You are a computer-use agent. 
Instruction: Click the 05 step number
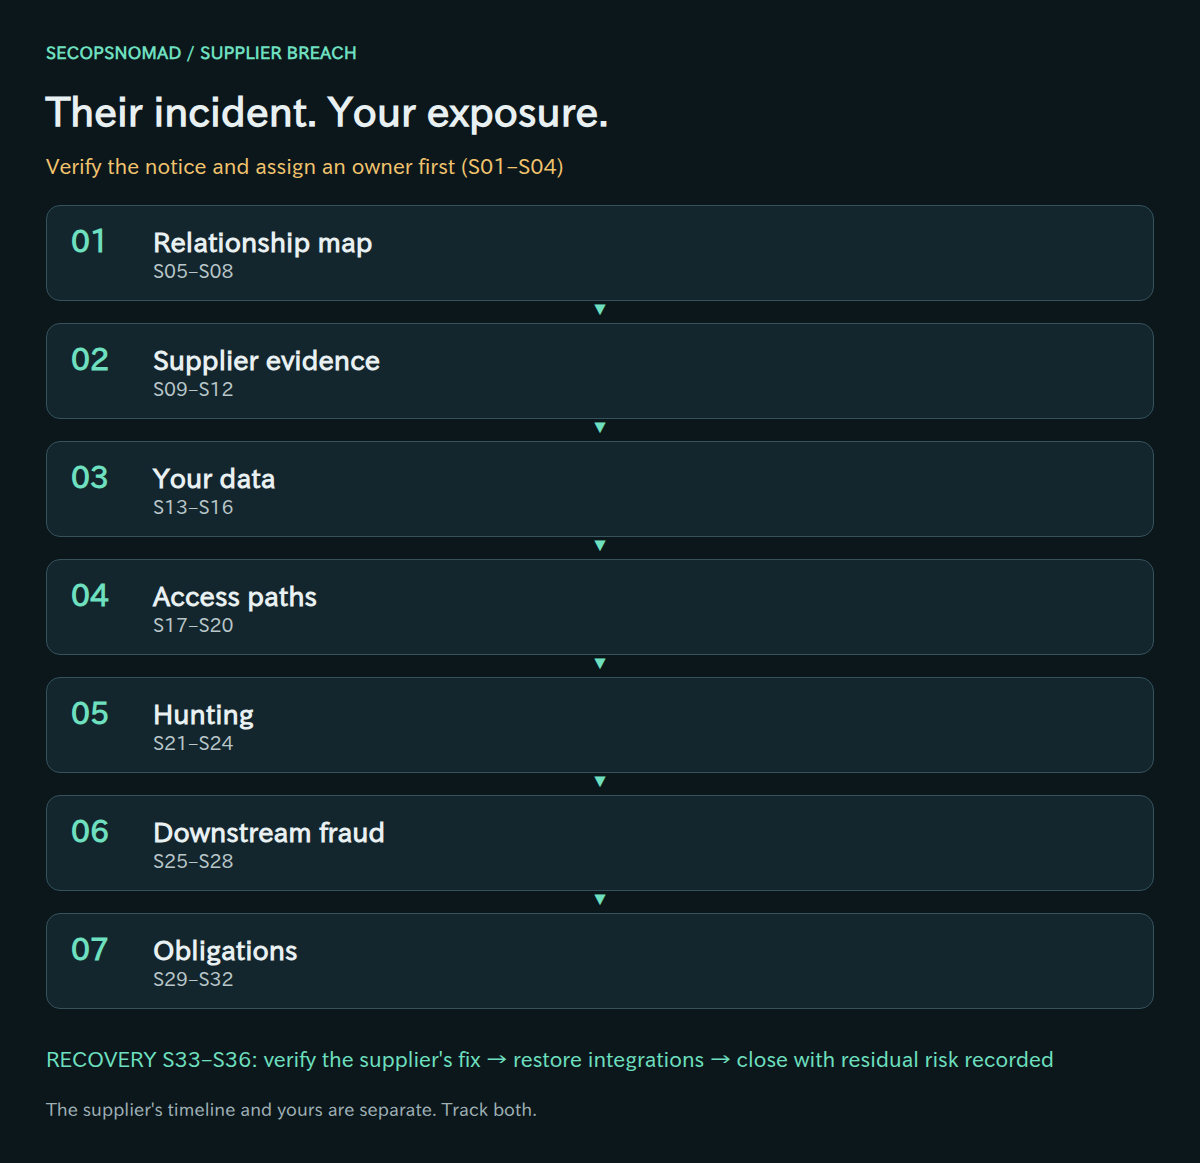click(x=89, y=713)
